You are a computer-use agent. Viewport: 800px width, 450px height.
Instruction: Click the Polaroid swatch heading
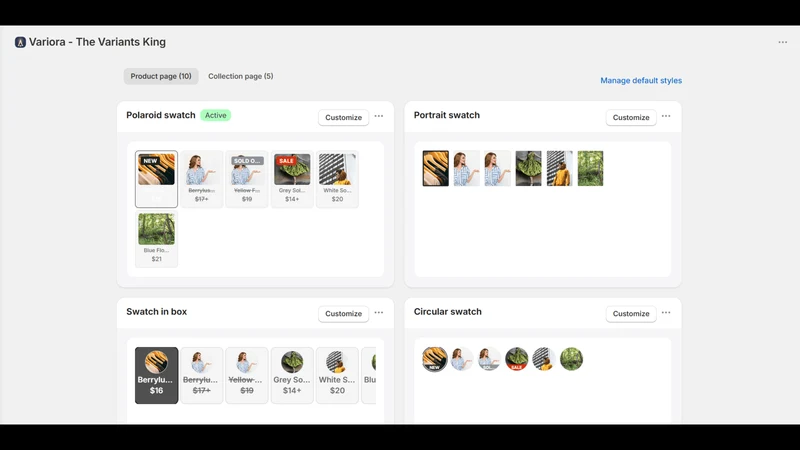click(x=161, y=115)
